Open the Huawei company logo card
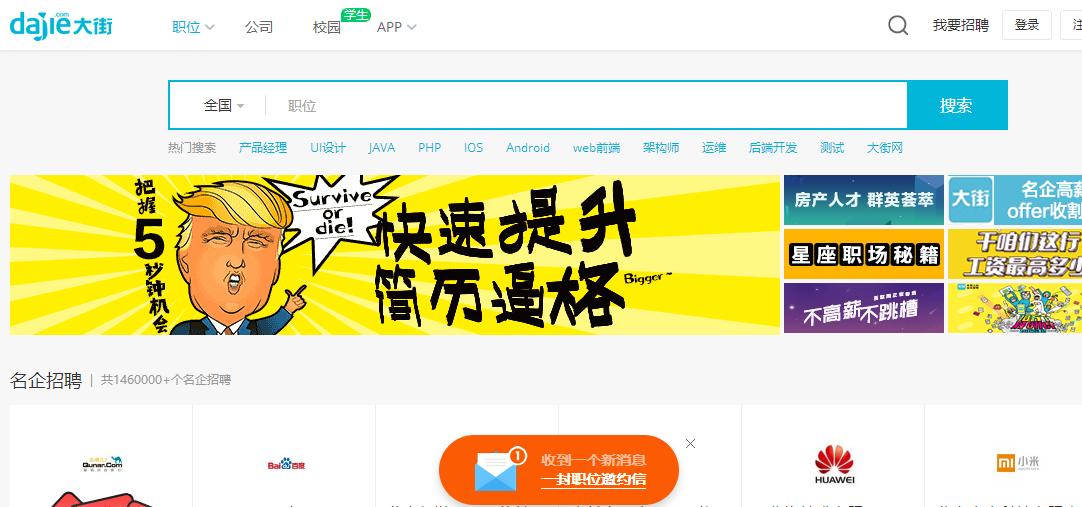The height and width of the screenshot is (507, 1082). tap(834, 464)
